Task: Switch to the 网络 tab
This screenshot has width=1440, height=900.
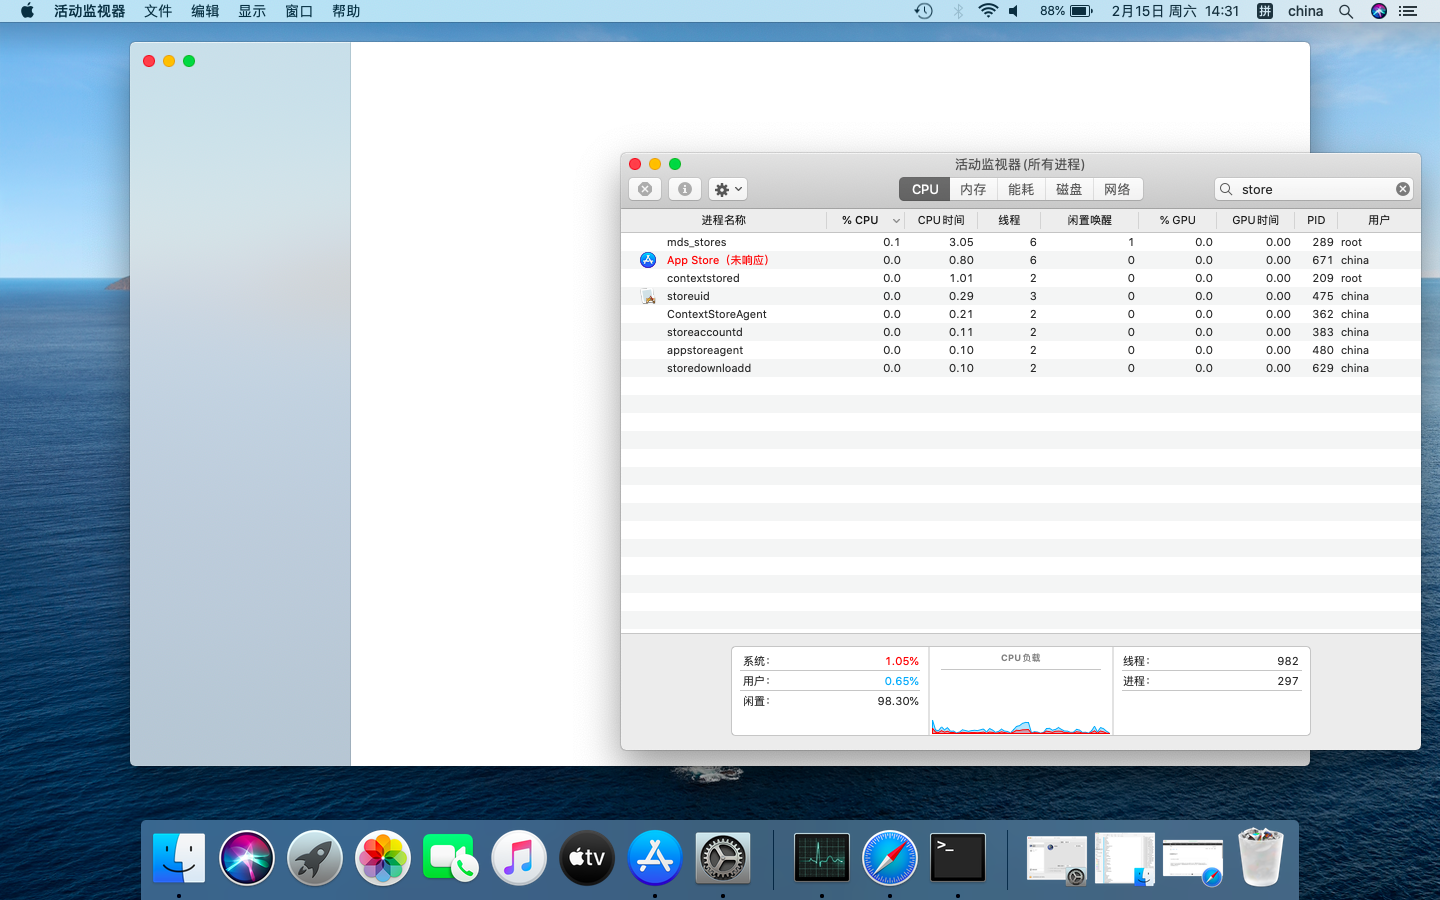Action: (x=1117, y=189)
